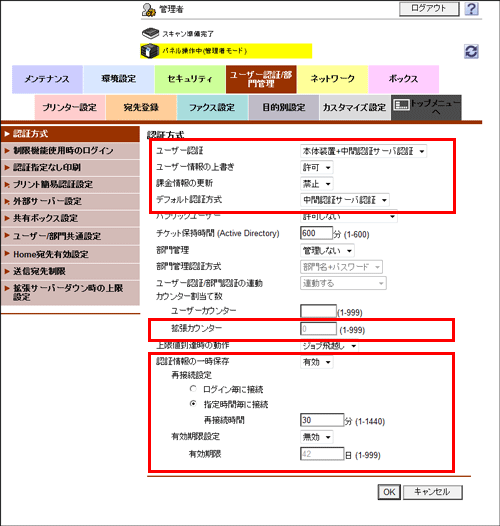This screenshot has height=526, width=500.
Task: Open the 認証情報の一時保存 dropdown
Action: click(x=316, y=362)
